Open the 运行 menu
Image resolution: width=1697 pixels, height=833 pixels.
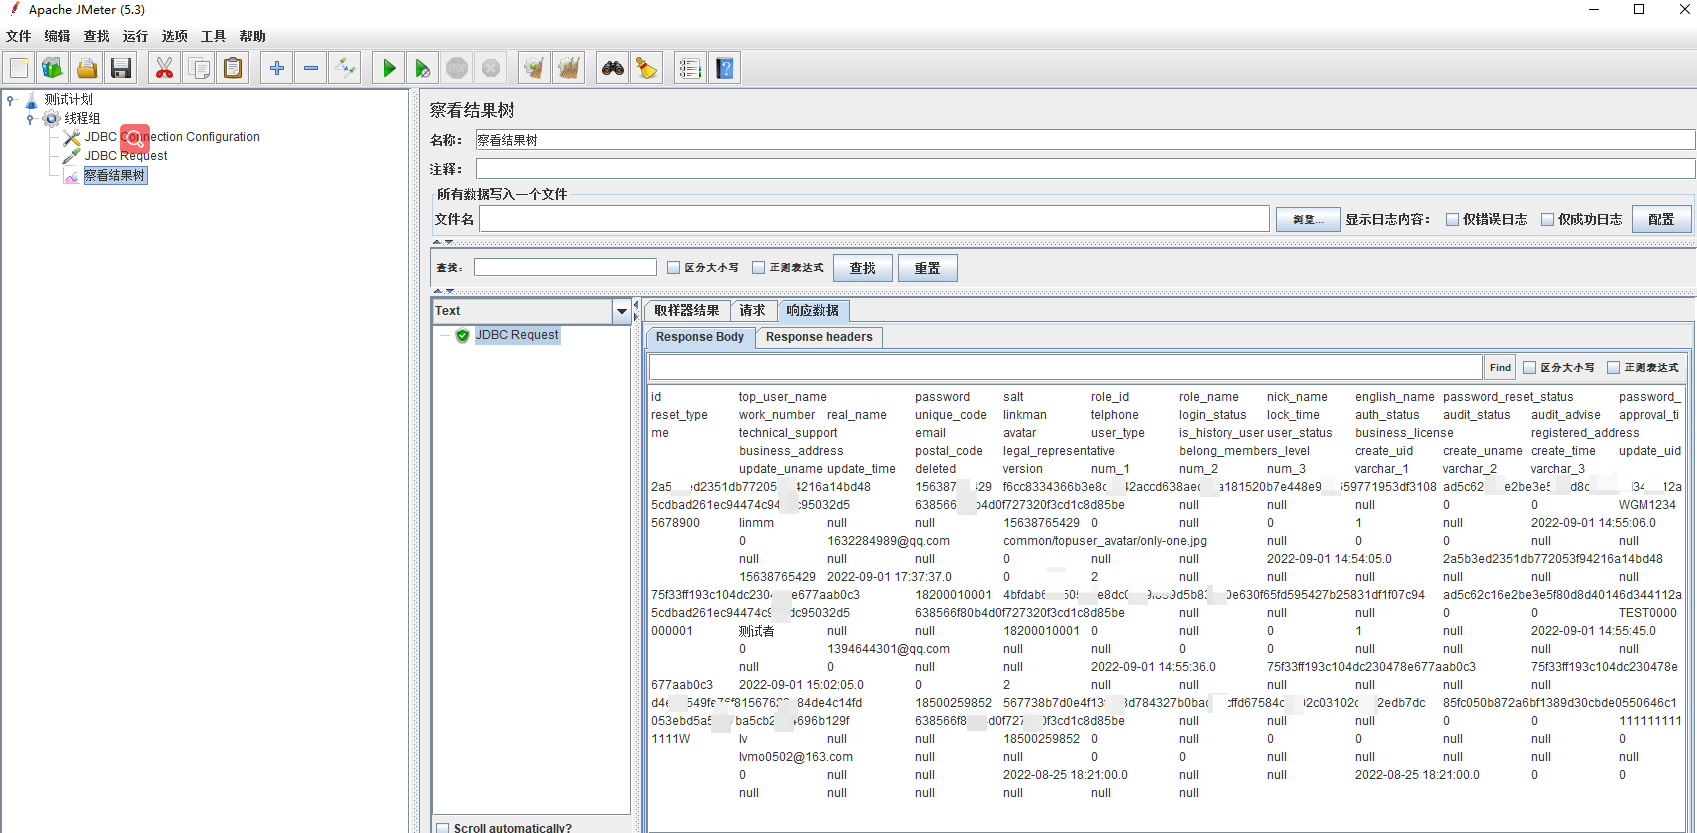(135, 36)
